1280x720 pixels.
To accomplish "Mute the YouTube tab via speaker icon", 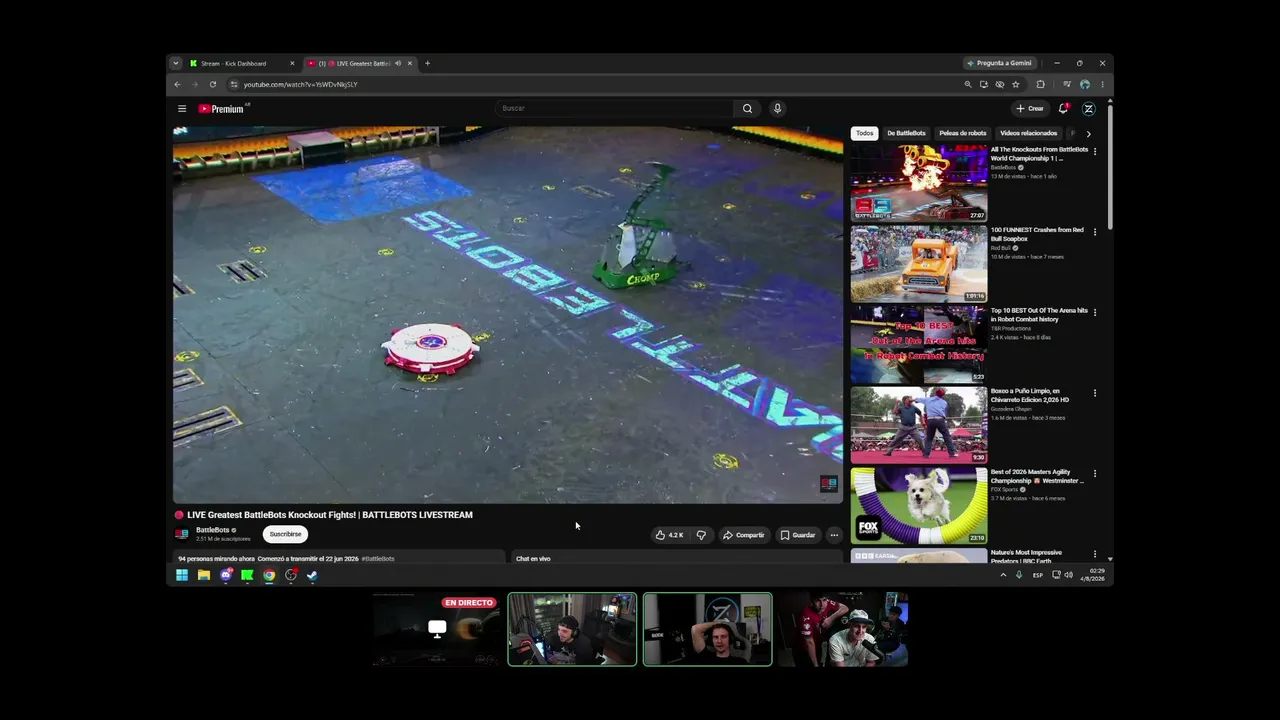I will click(x=398, y=63).
